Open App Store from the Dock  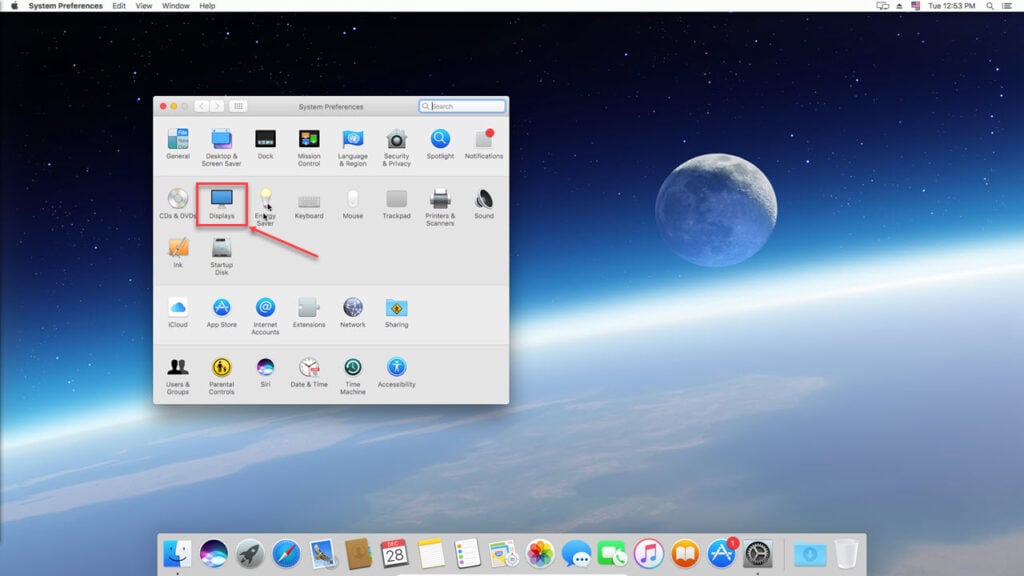(x=722, y=554)
